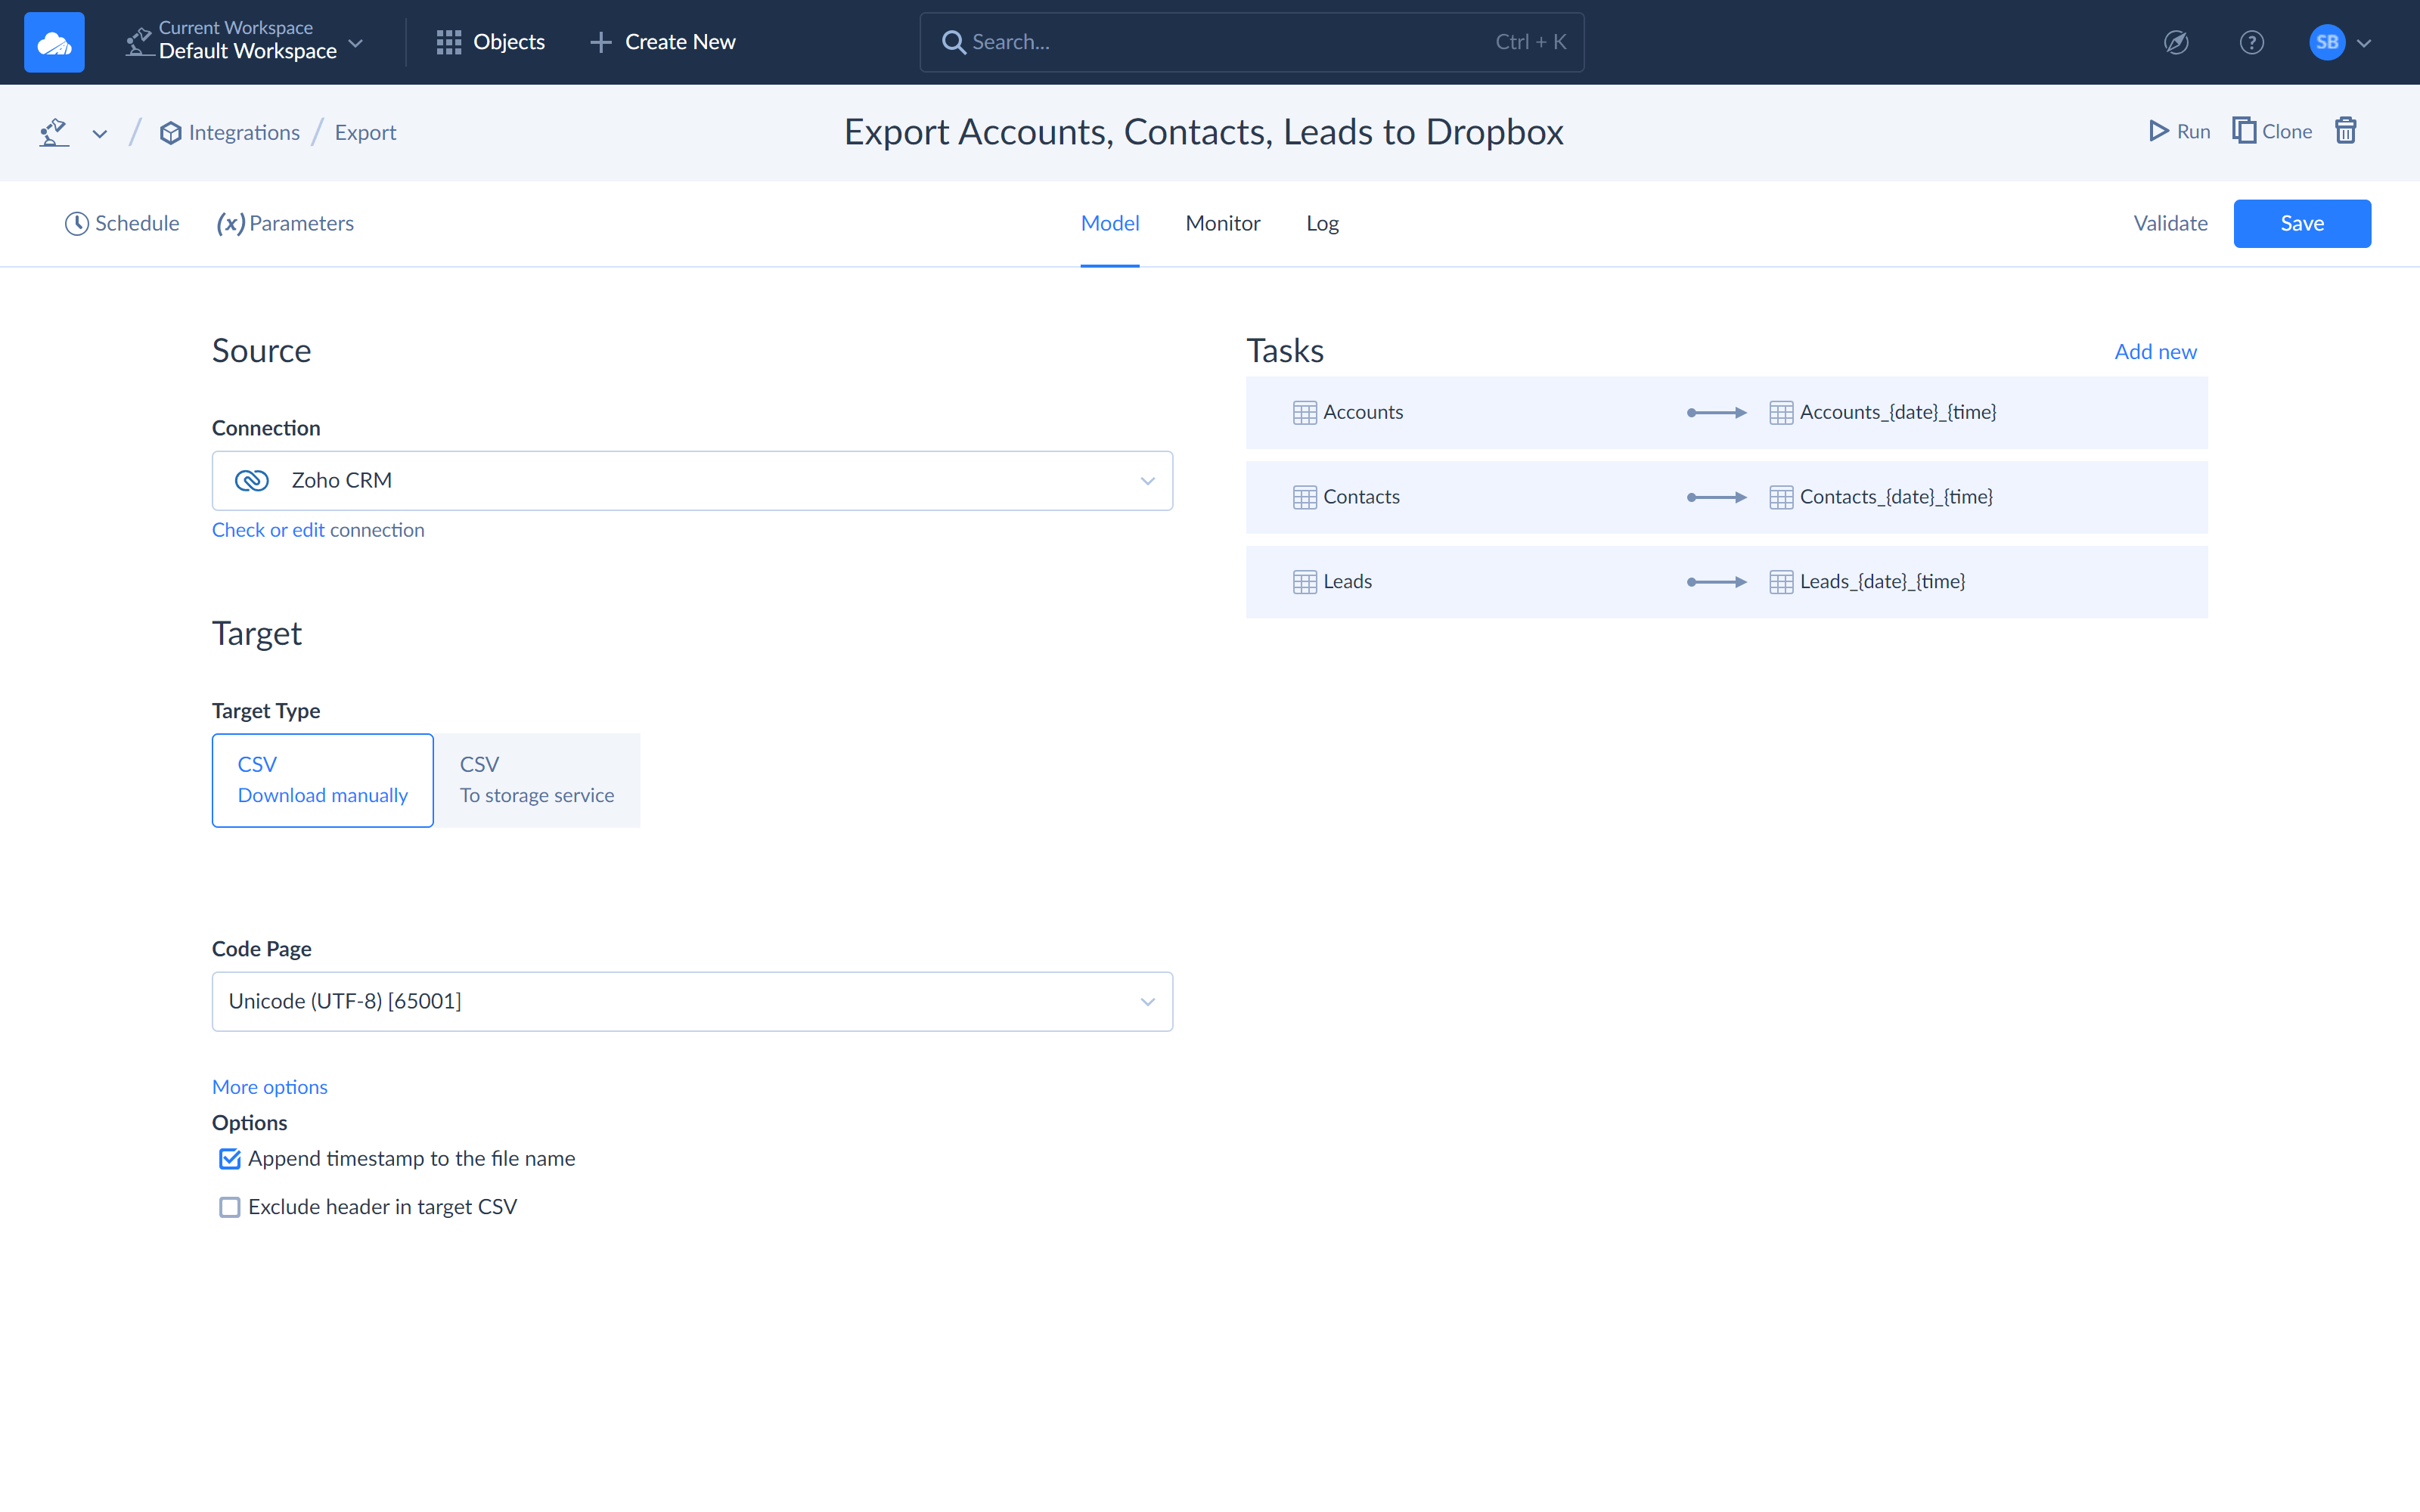Switch to the Log tab
2420x1512 pixels.
[1321, 223]
